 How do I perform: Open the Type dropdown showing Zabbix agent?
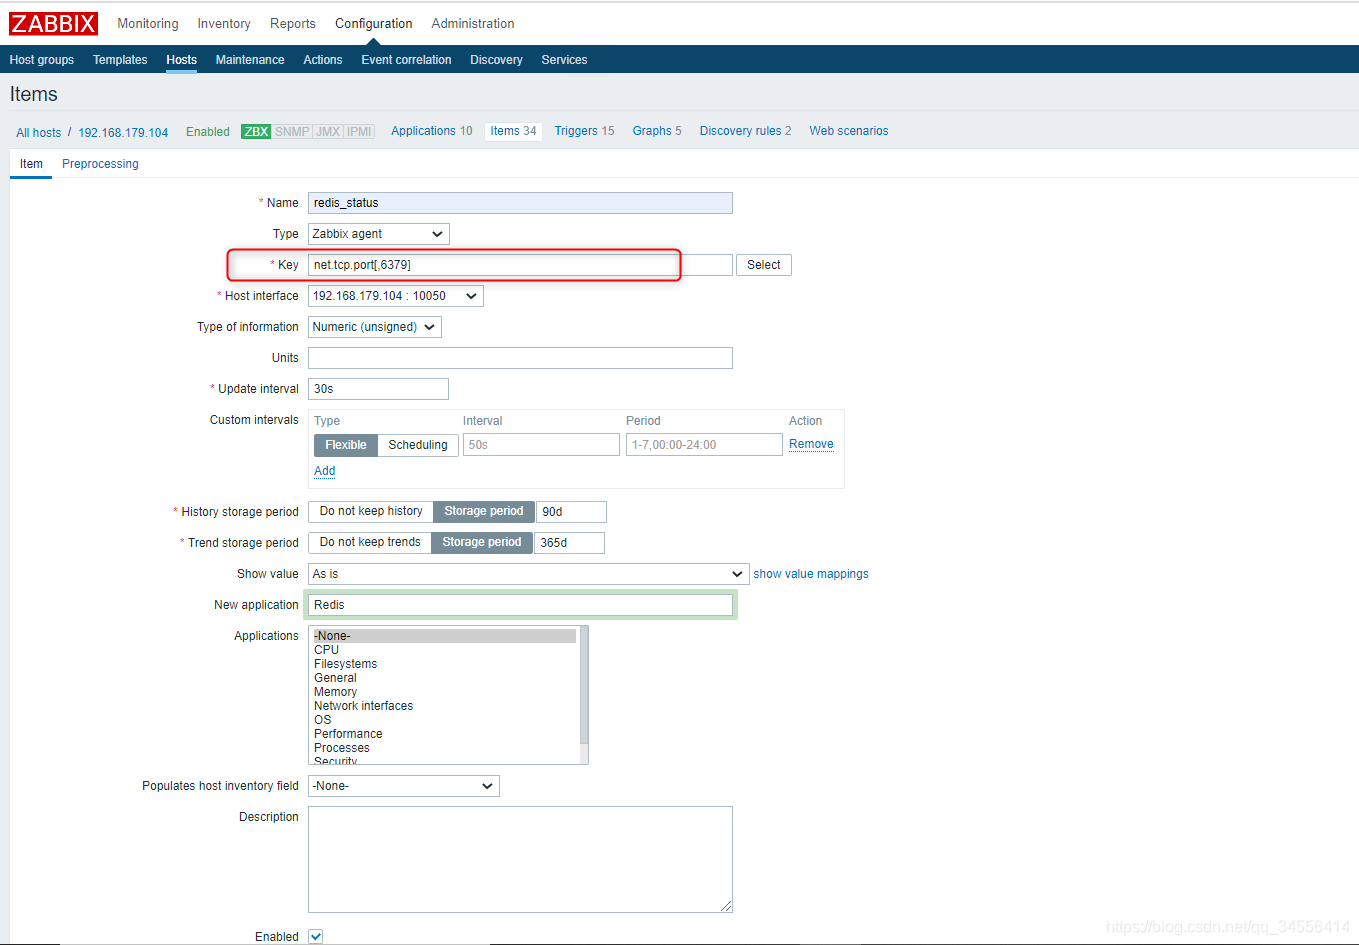[378, 233]
